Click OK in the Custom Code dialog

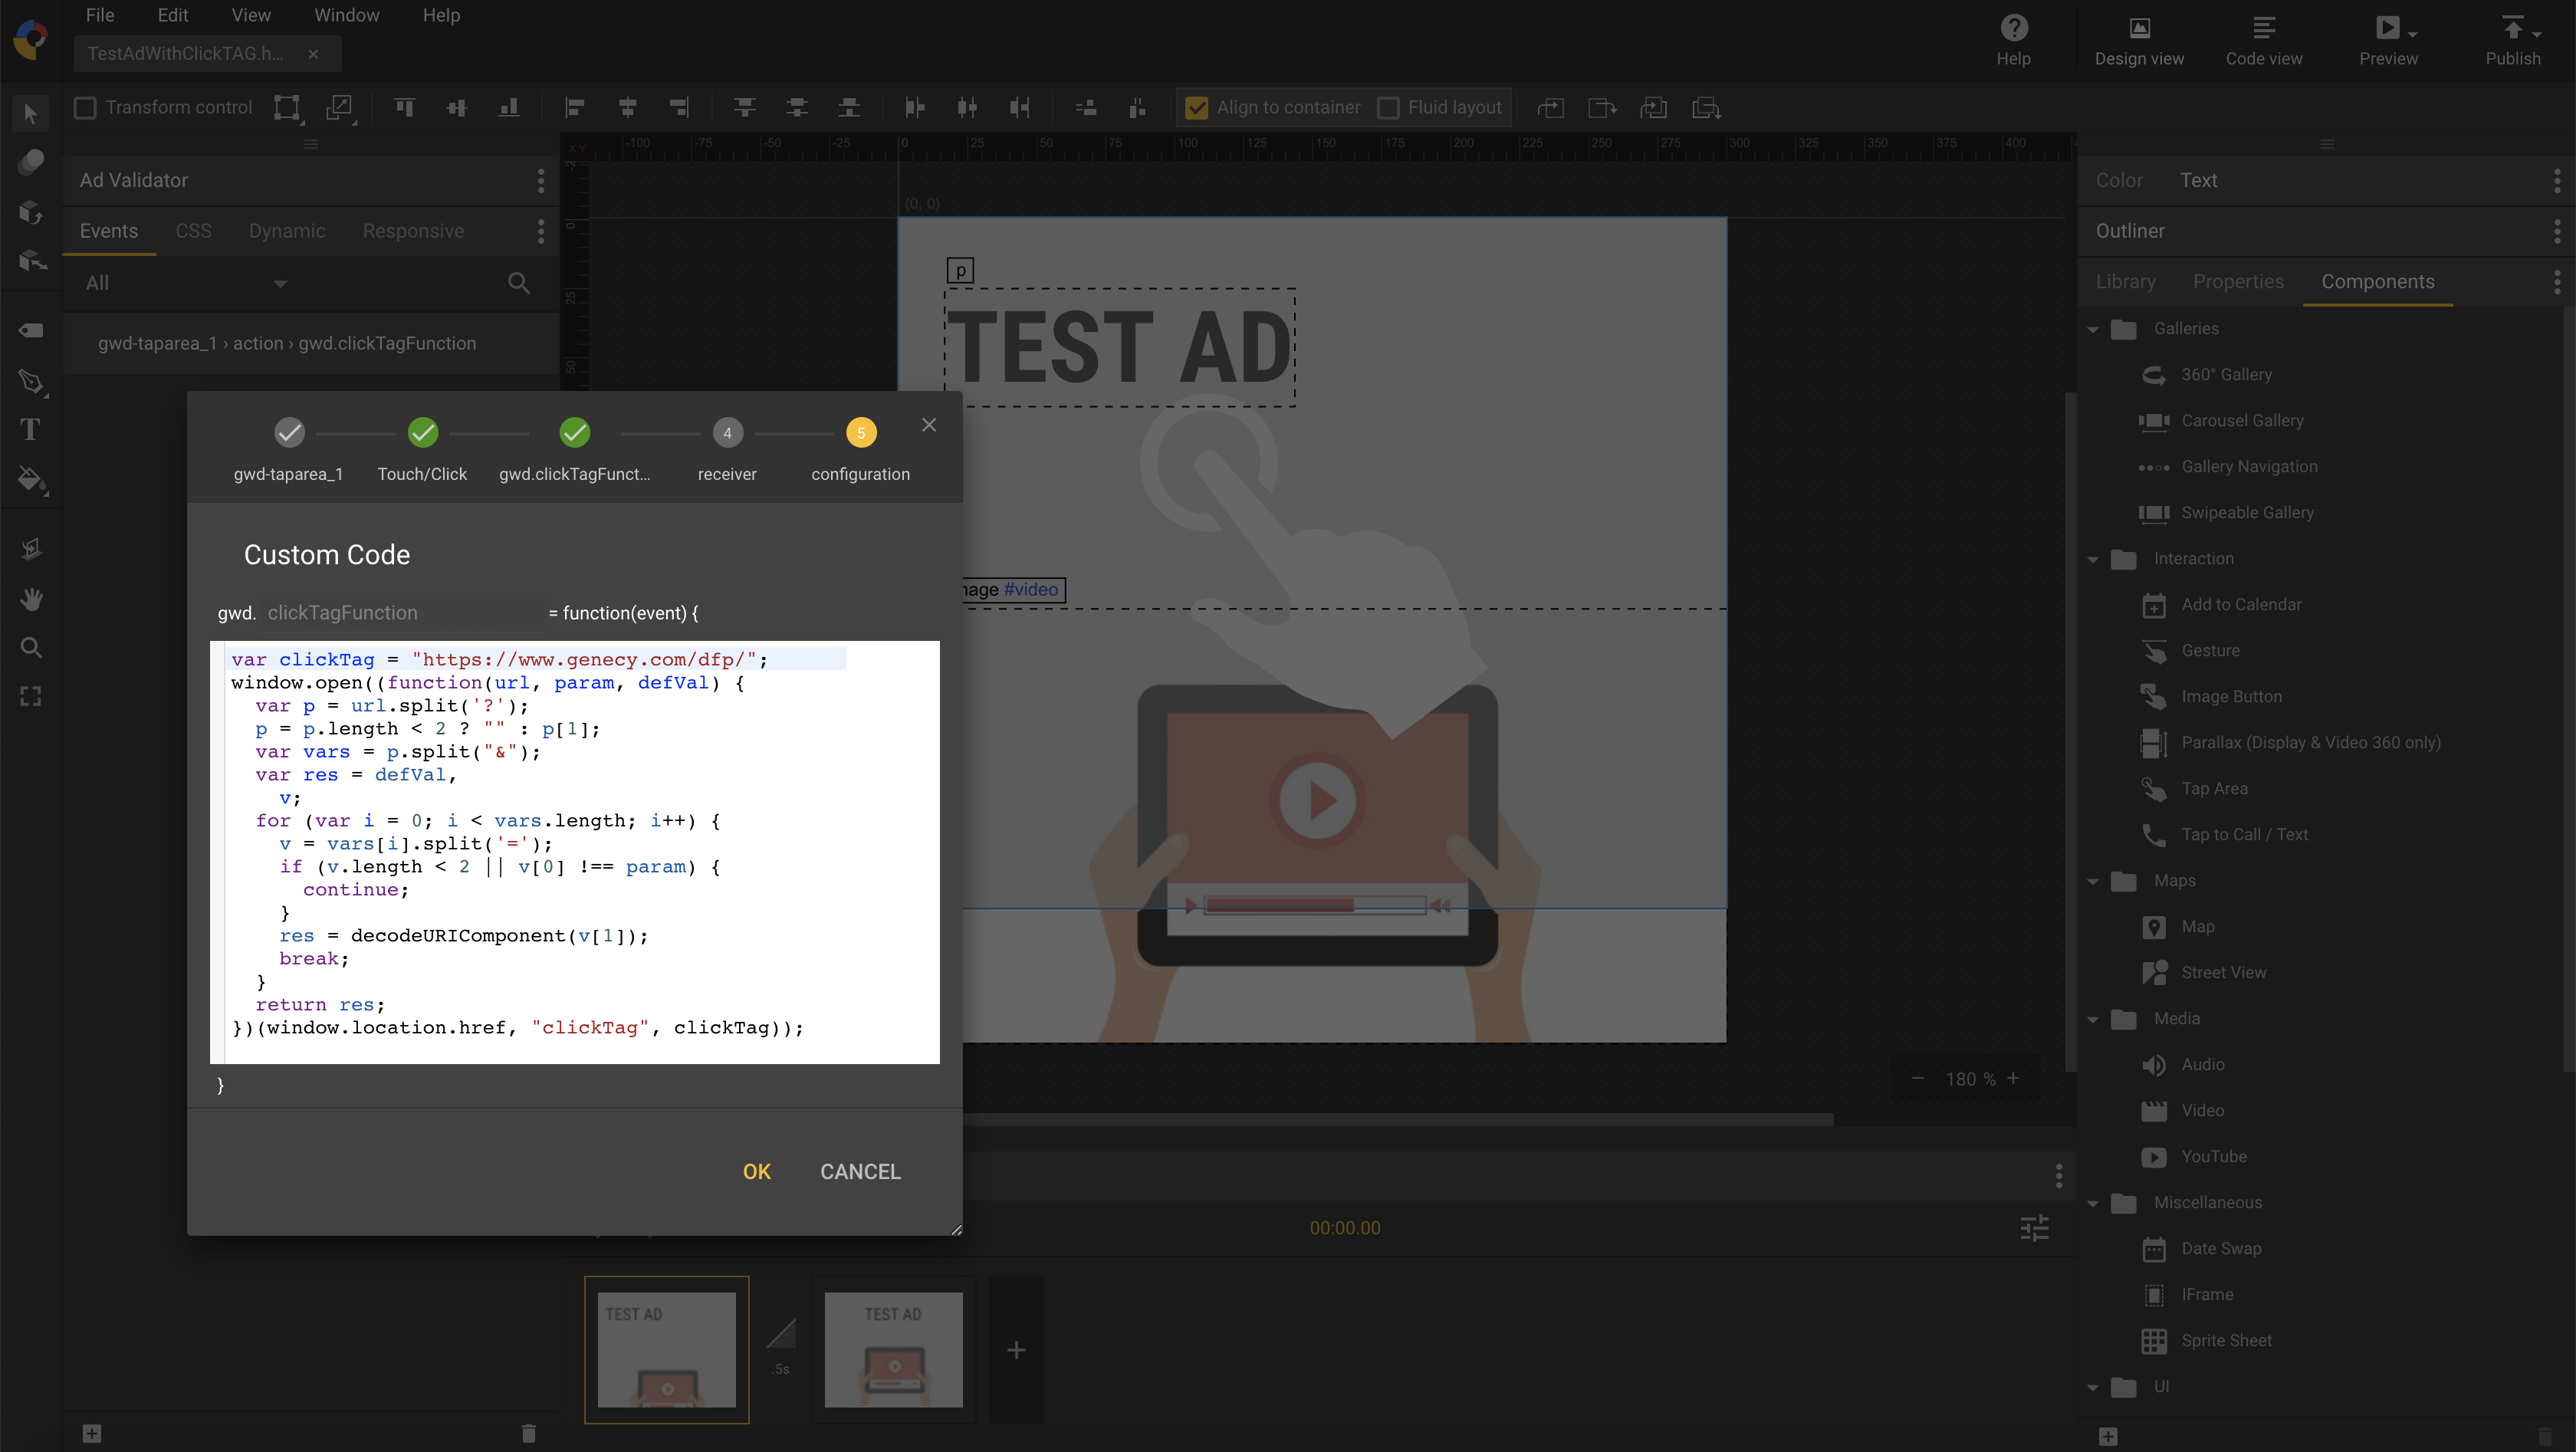[757, 1171]
